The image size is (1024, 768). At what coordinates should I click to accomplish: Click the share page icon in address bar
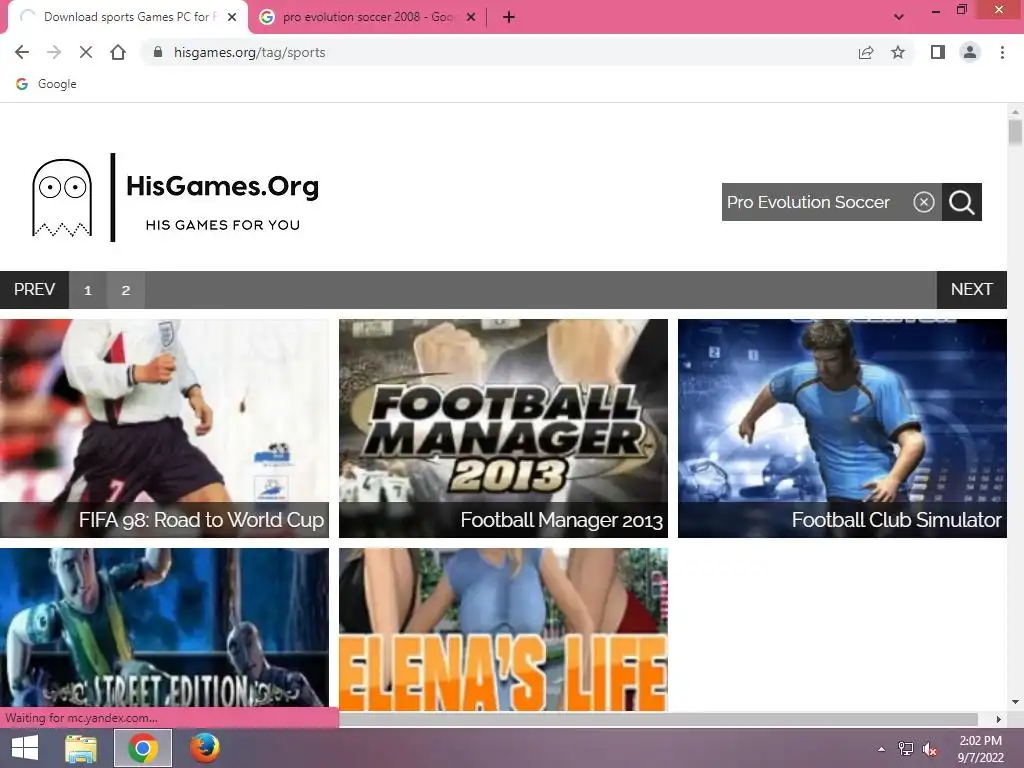[866, 52]
